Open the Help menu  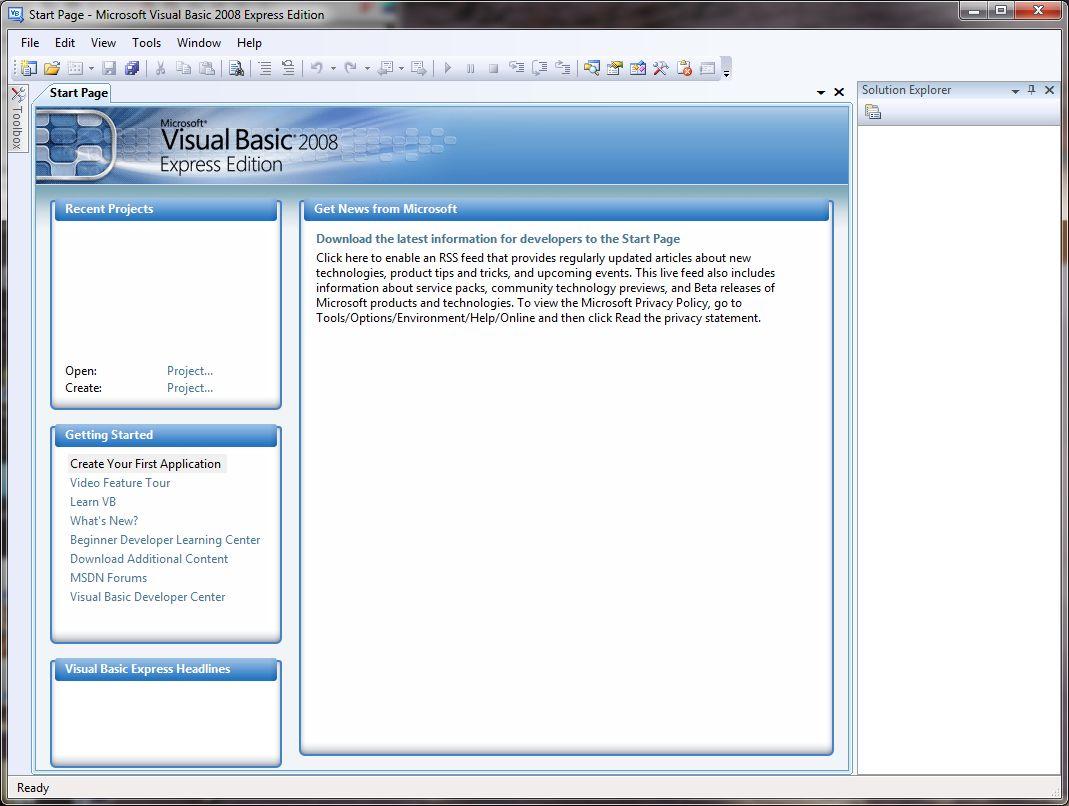[x=249, y=42]
